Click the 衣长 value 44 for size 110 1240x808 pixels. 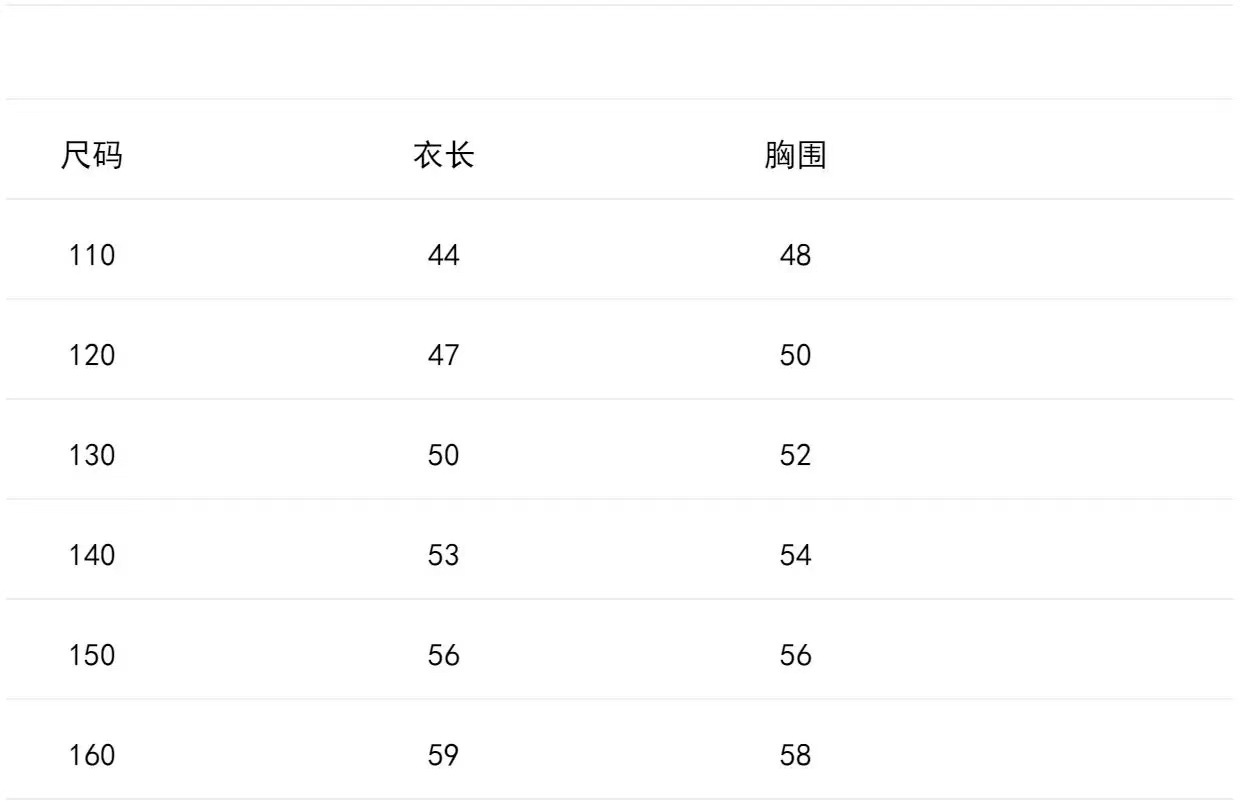click(443, 256)
